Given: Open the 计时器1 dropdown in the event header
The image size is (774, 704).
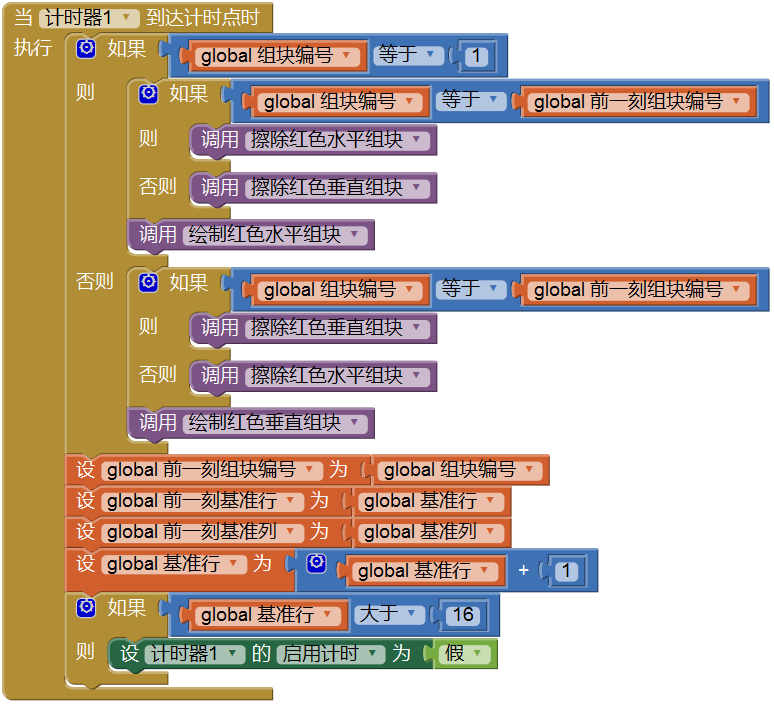Looking at the screenshot, I should coord(90,18).
